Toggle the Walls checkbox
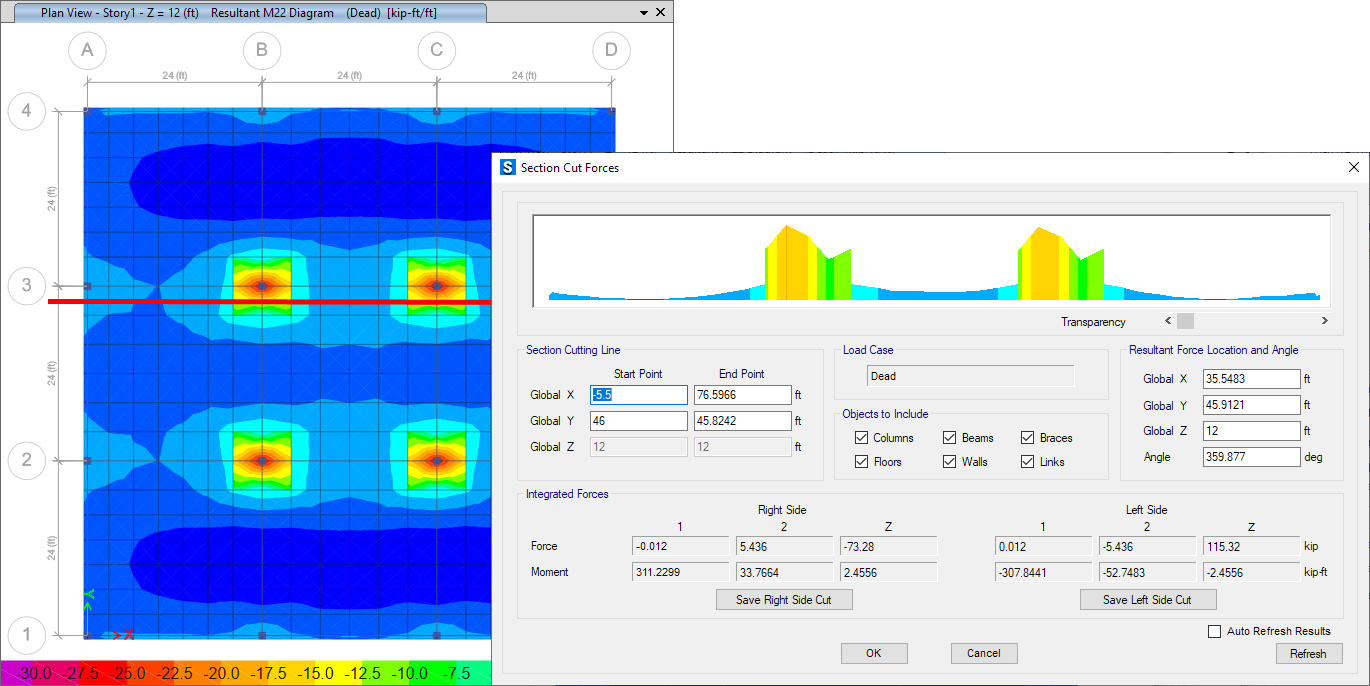The width and height of the screenshot is (1370, 686). point(950,462)
